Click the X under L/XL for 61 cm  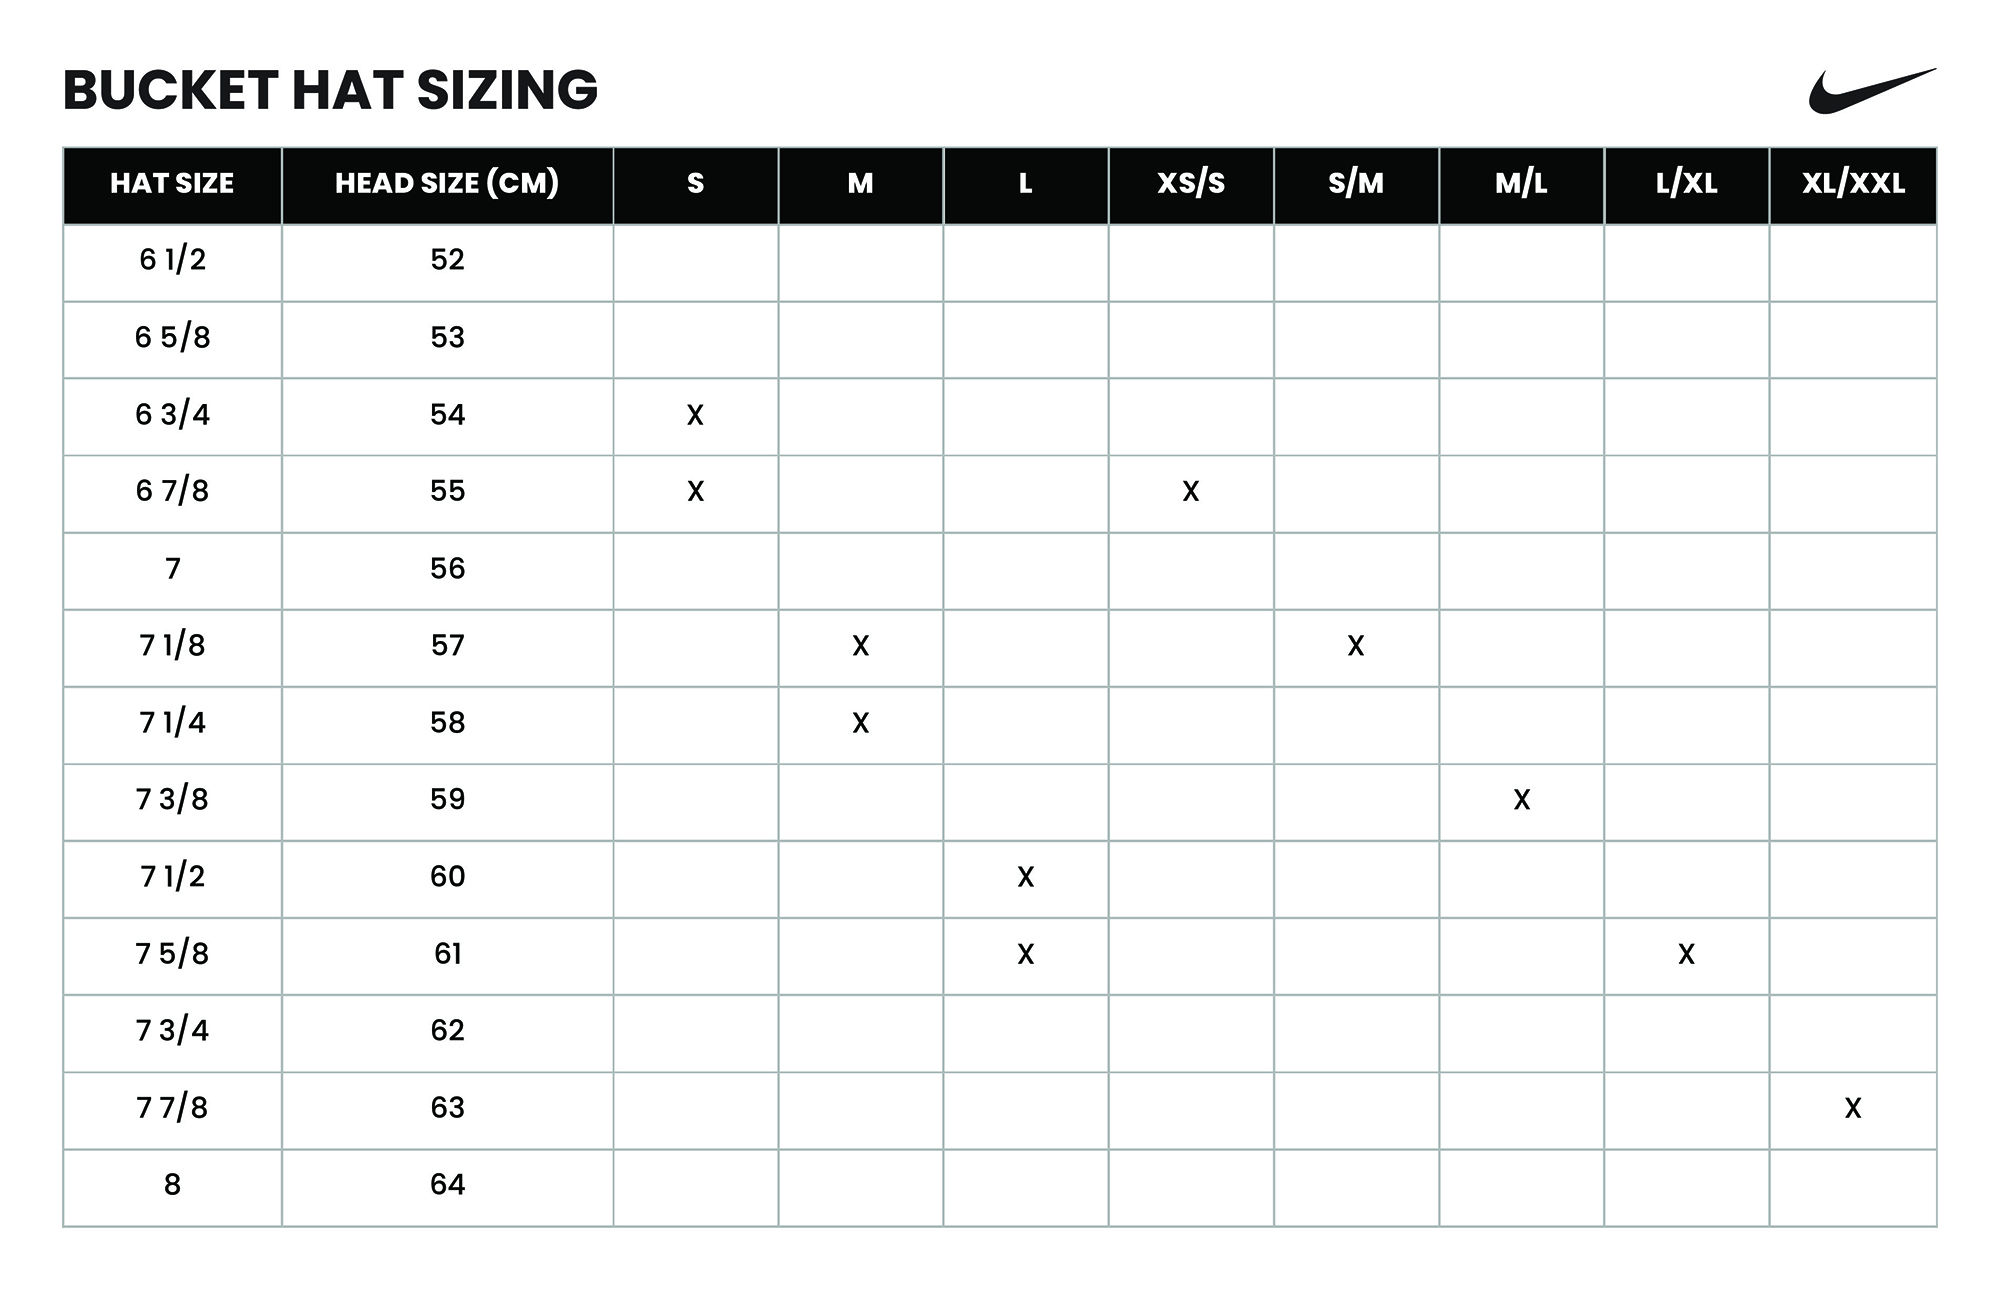(1686, 954)
